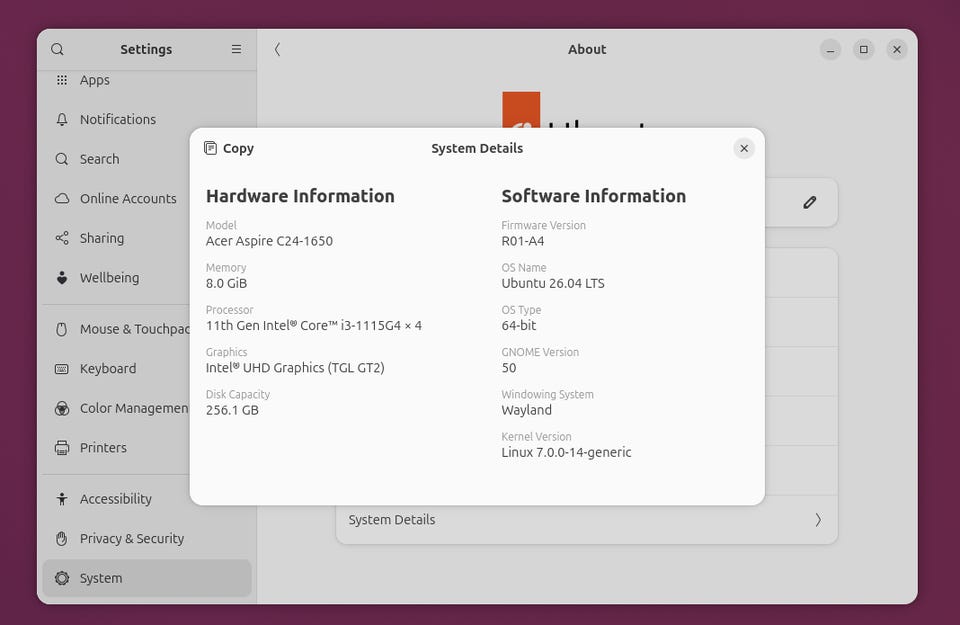Click the Color Management icon
The image size is (960, 625).
pos(62,408)
